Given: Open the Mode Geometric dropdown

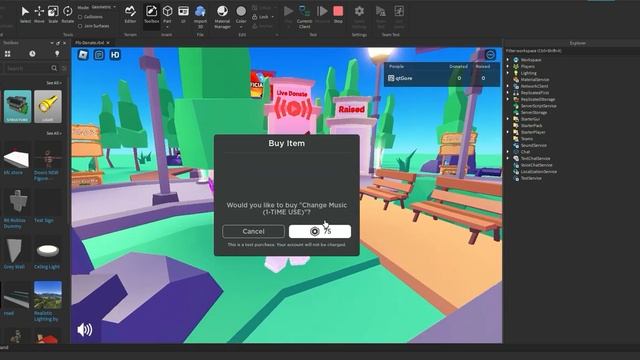Looking at the screenshot, I should 104,7.
